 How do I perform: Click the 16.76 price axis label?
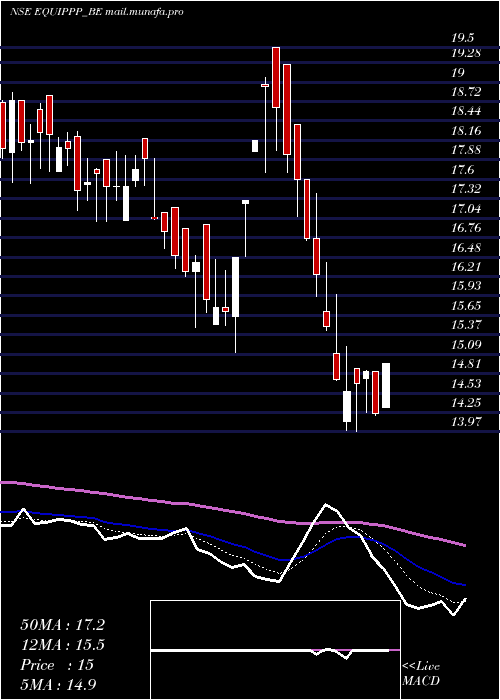(x=466, y=228)
